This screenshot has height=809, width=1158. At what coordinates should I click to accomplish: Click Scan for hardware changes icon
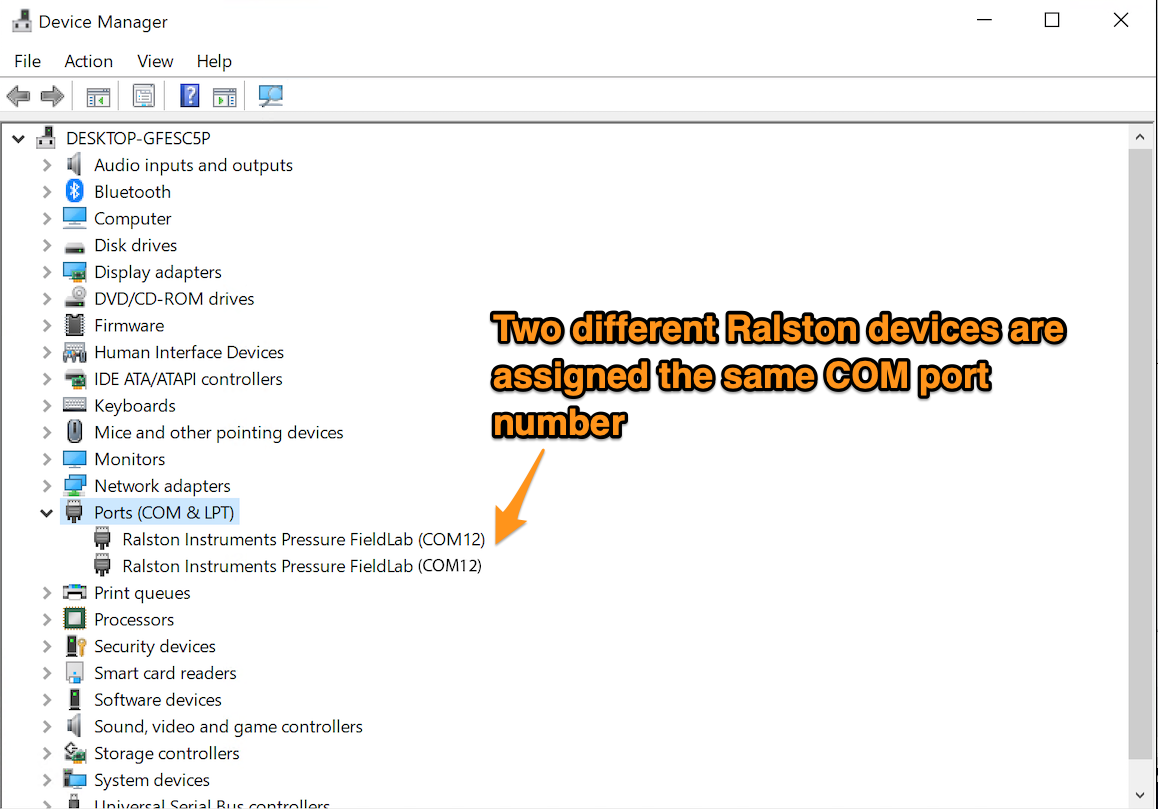(x=270, y=96)
